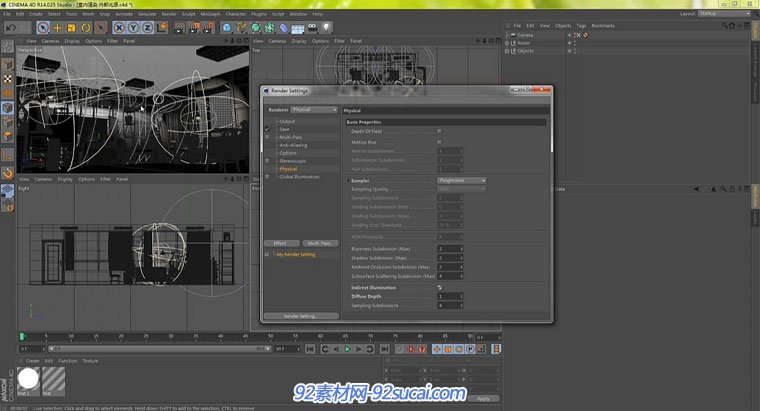The height and width of the screenshot is (411, 760).
Task: Enable the Multi-Pass checkbox
Action: tap(267, 137)
